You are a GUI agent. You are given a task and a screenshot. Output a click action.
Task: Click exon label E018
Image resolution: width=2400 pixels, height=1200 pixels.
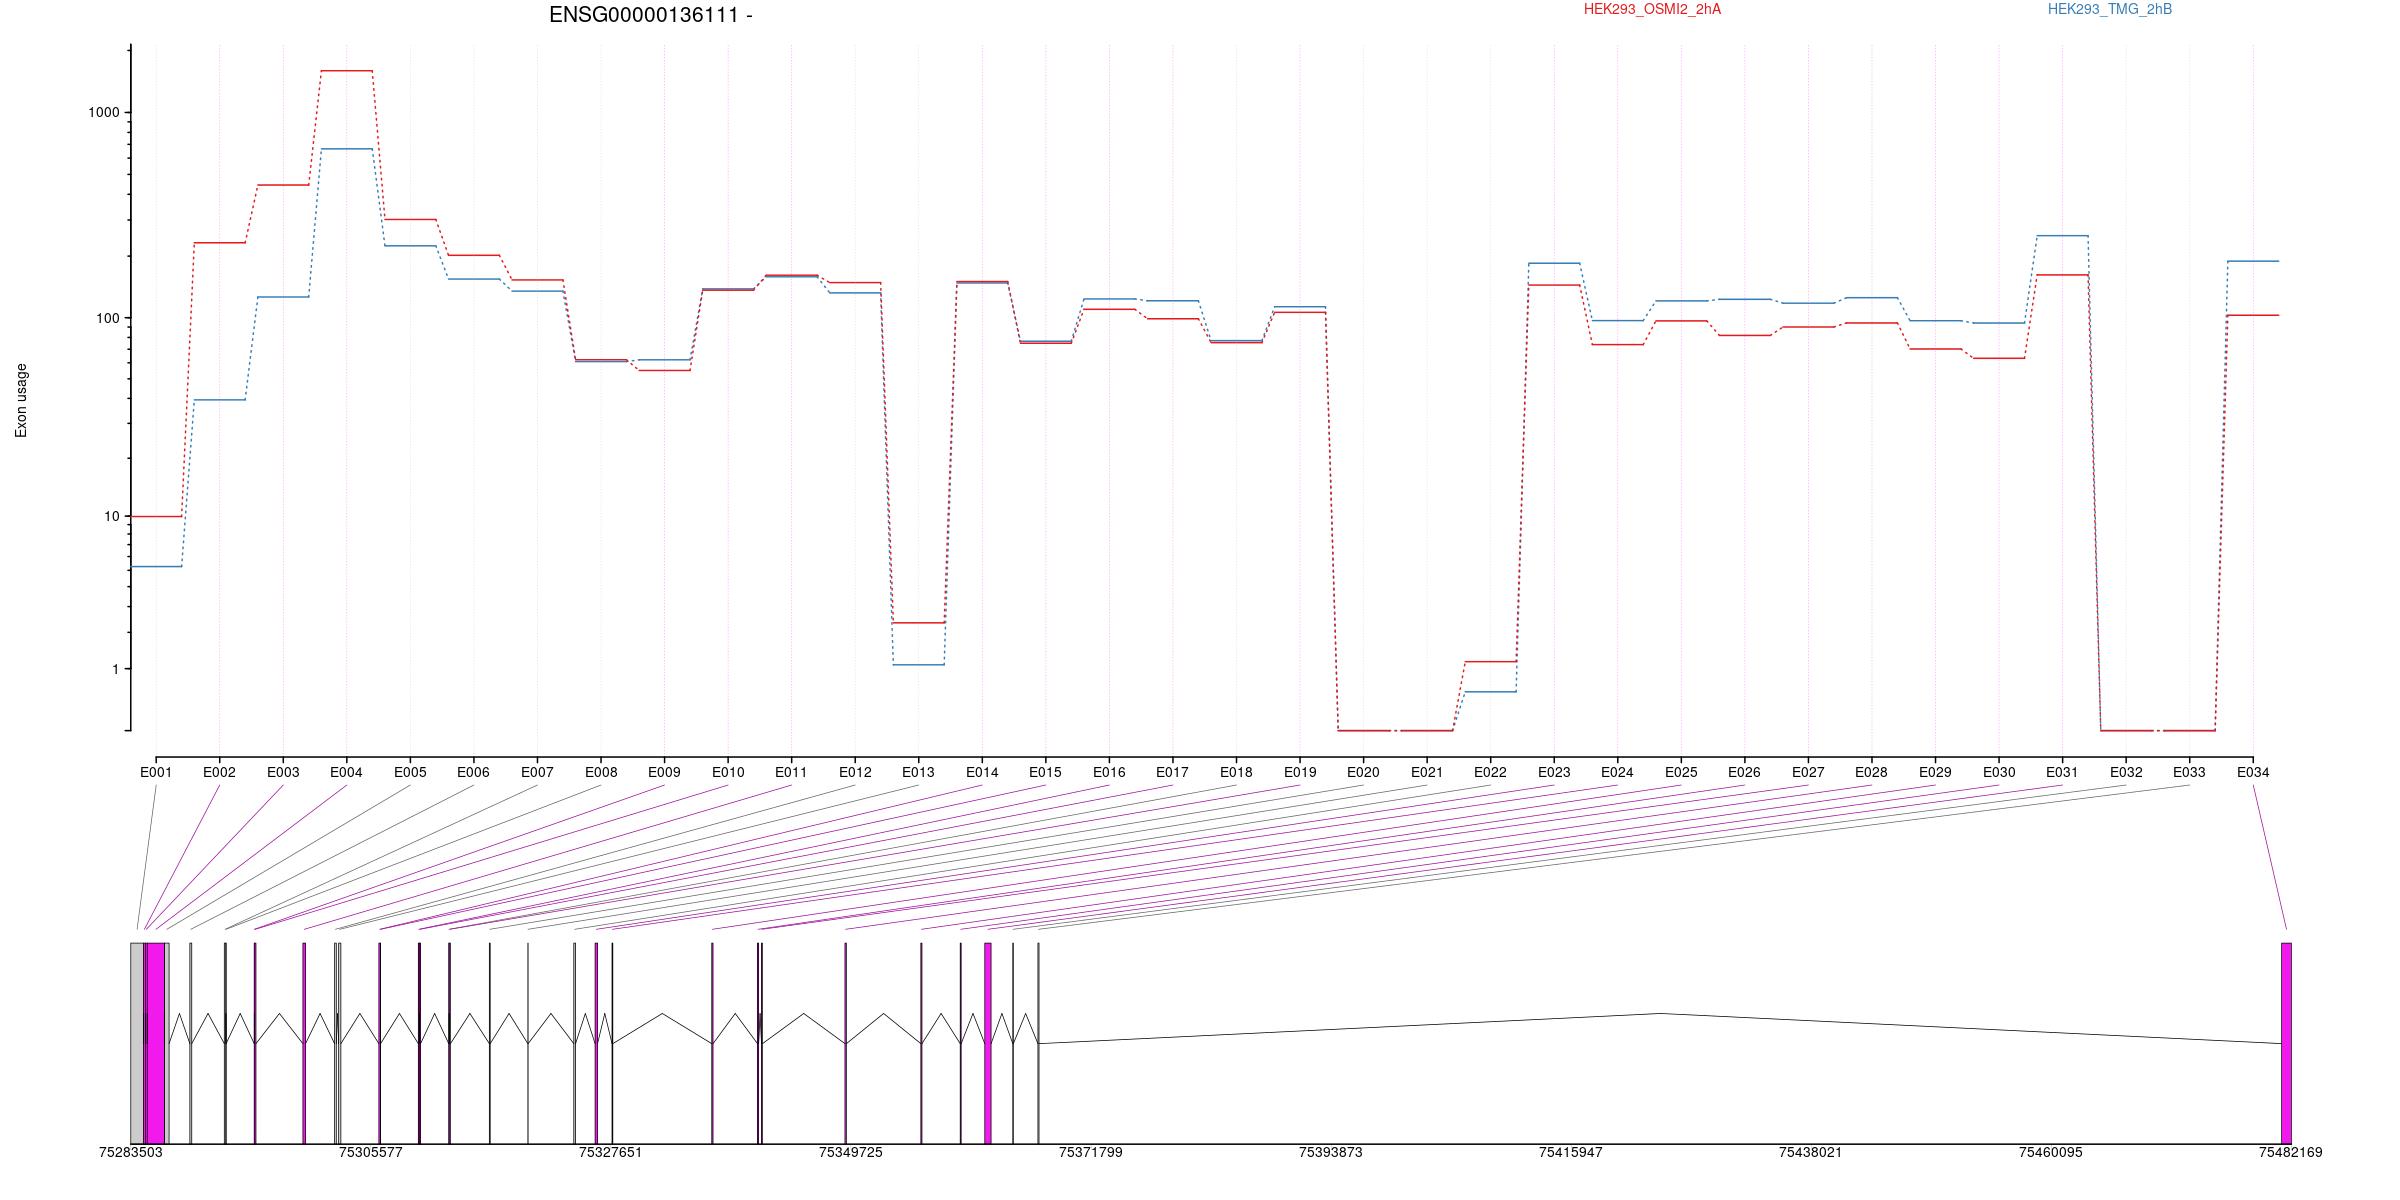pyautogui.click(x=1236, y=772)
